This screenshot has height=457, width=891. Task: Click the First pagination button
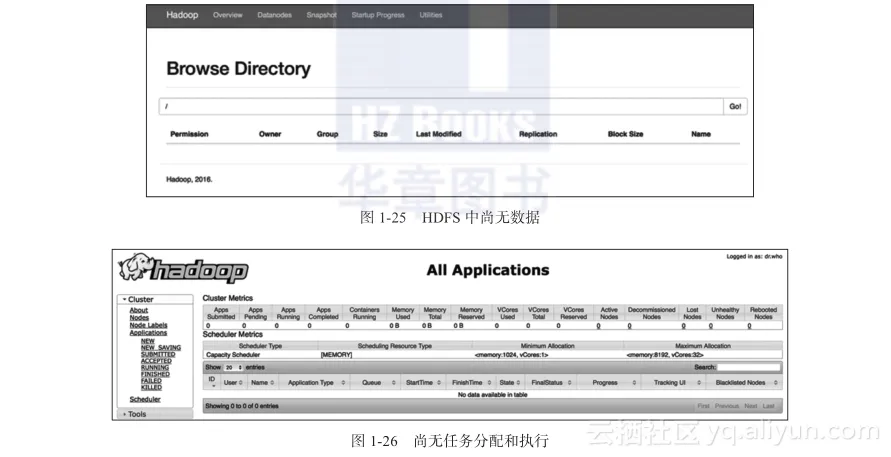tap(703, 406)
